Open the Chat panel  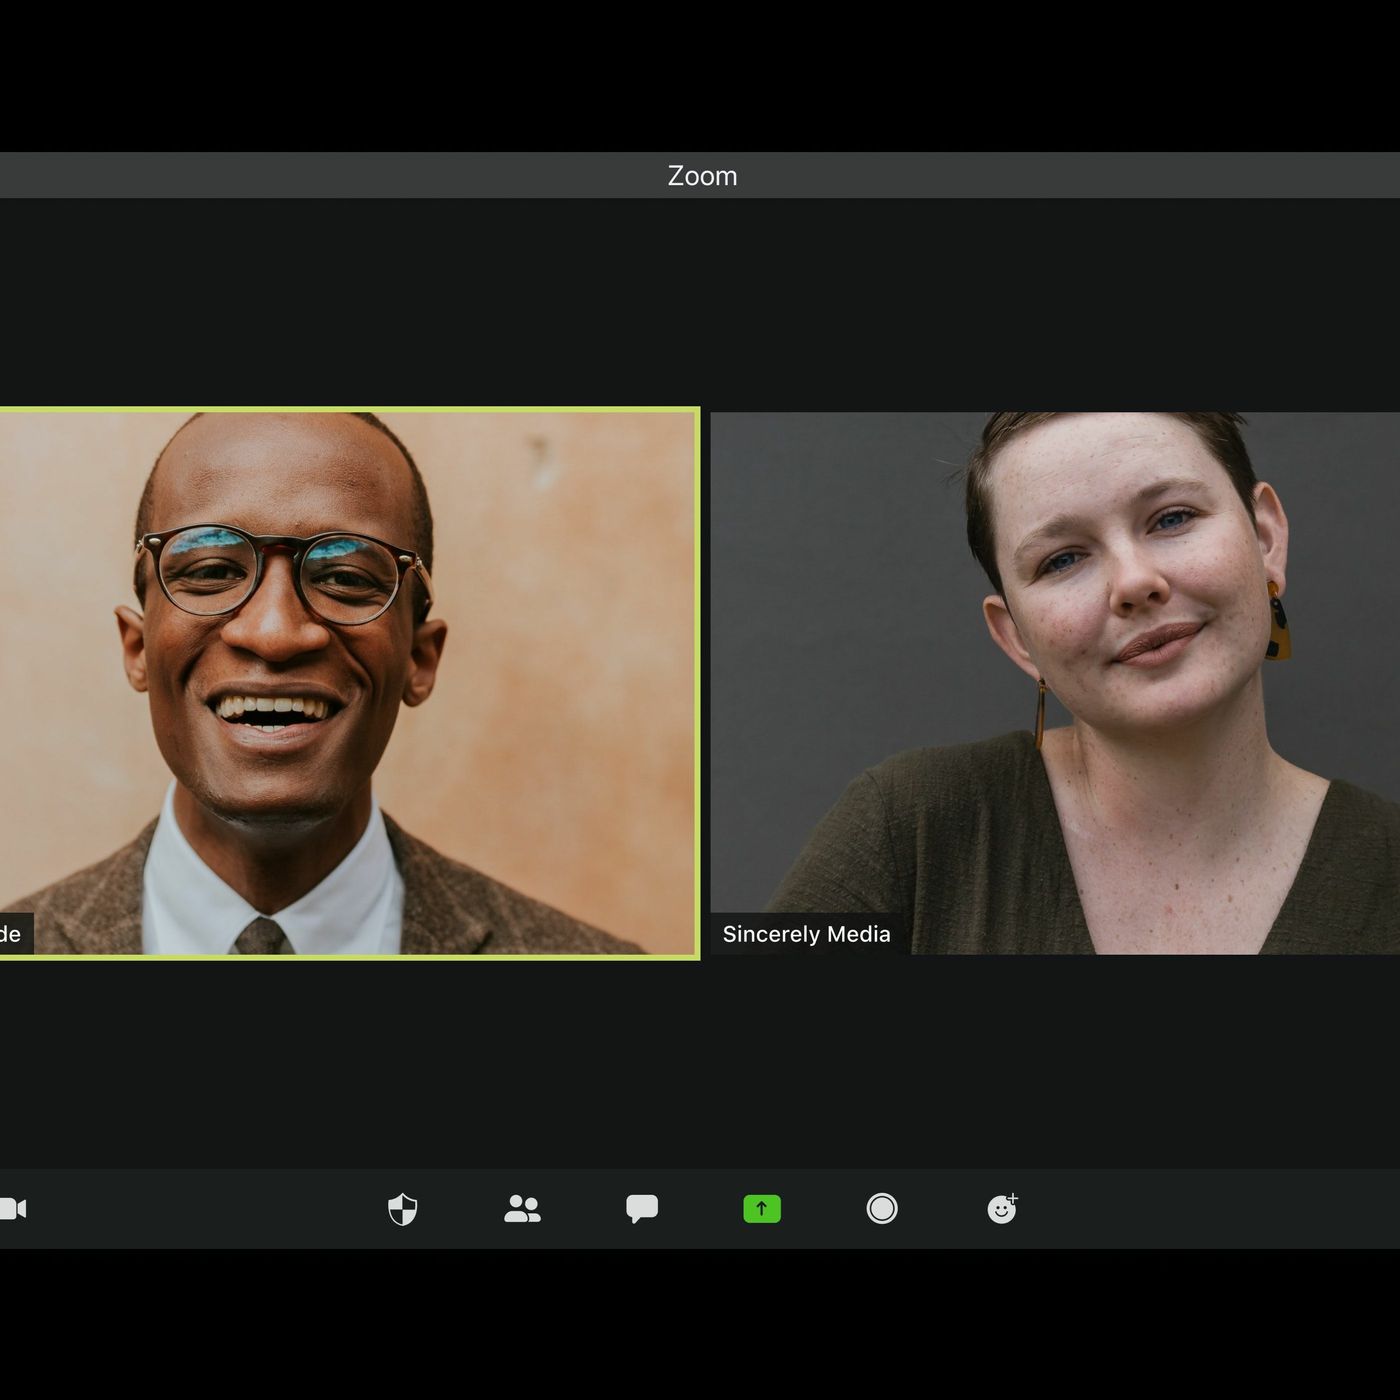coord(642,1209)
